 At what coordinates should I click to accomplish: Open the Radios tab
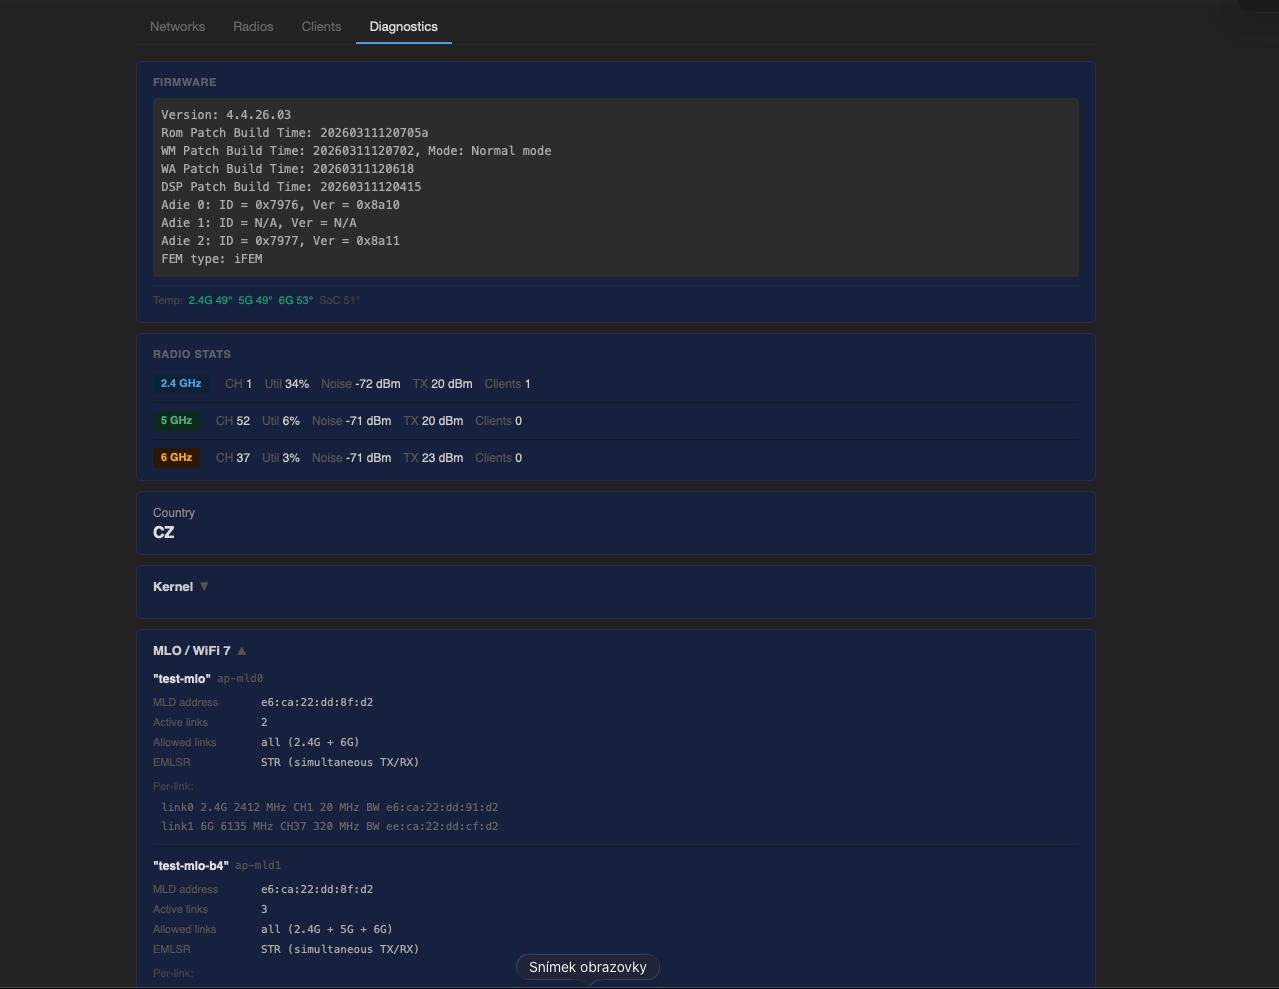tap(253, 26)
